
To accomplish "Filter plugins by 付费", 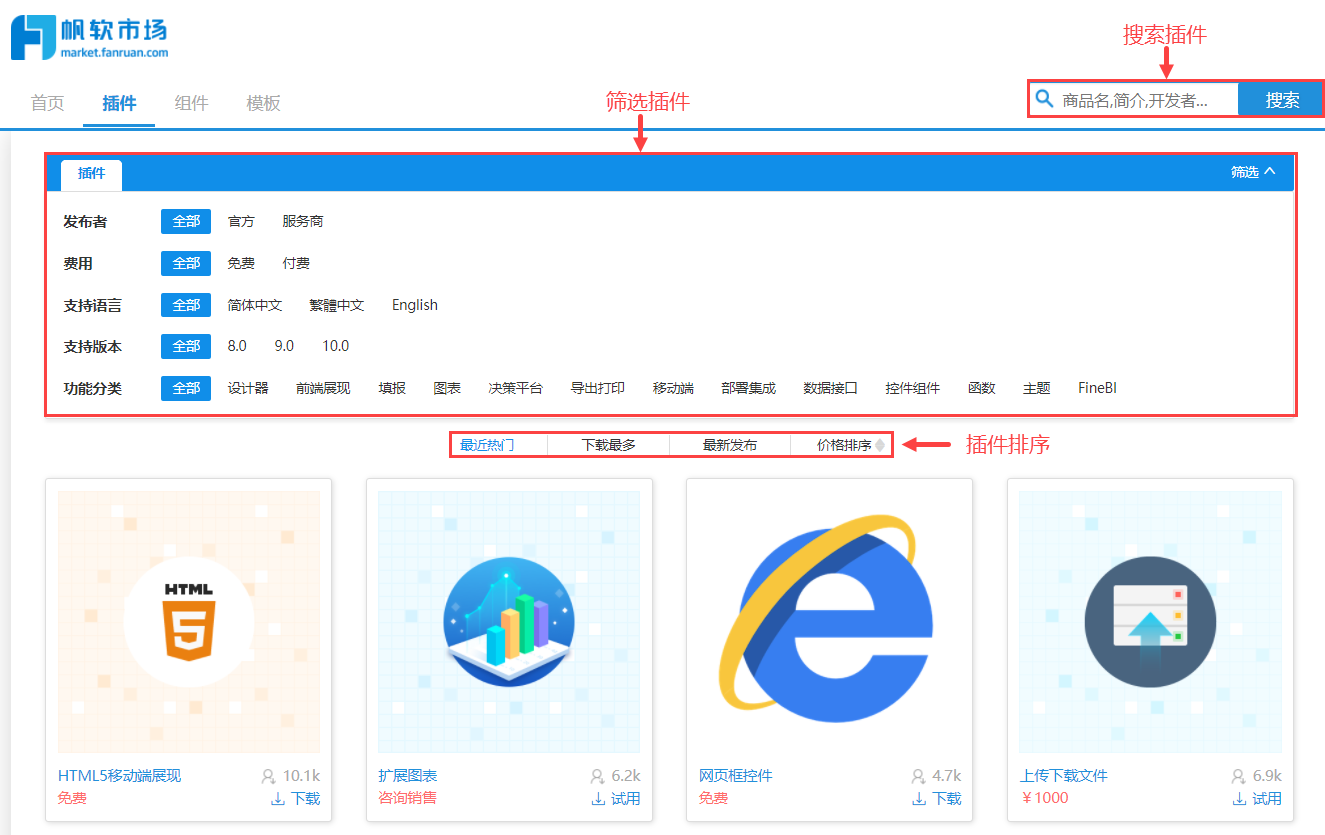I will tap(296, 263).
